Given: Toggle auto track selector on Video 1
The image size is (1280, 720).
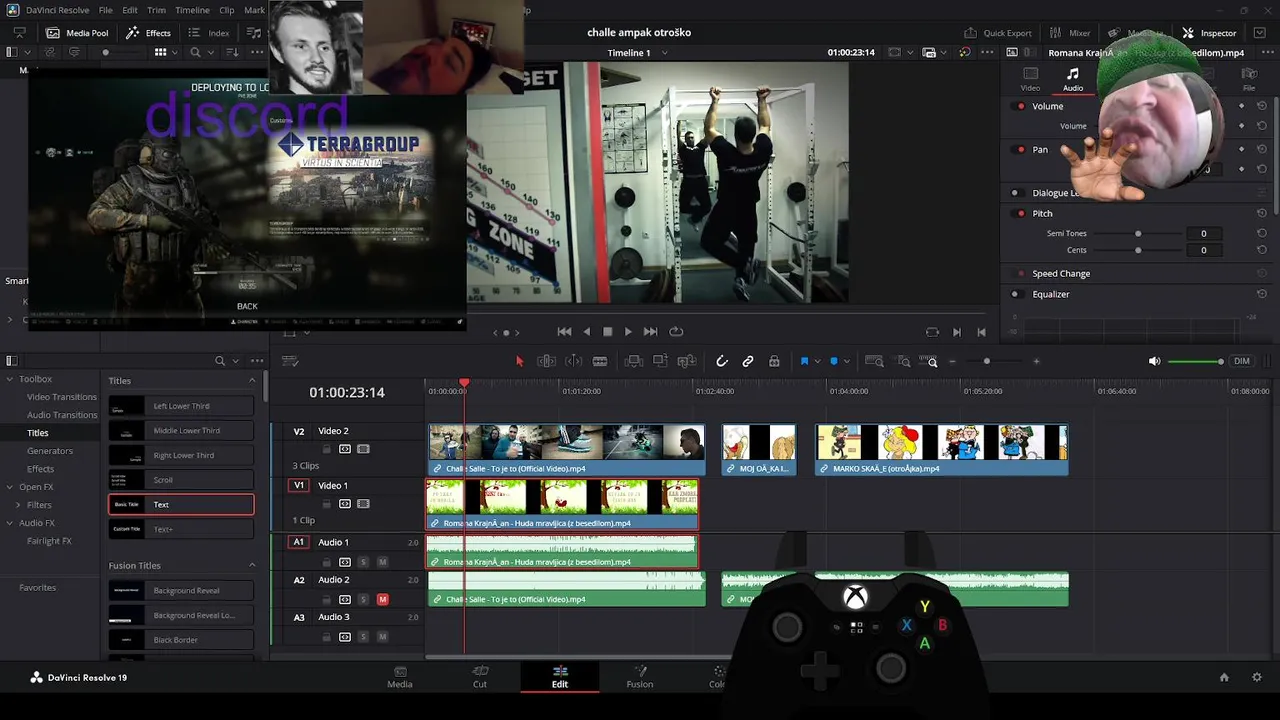Looking at the screenshot, I should pos(345,504).
